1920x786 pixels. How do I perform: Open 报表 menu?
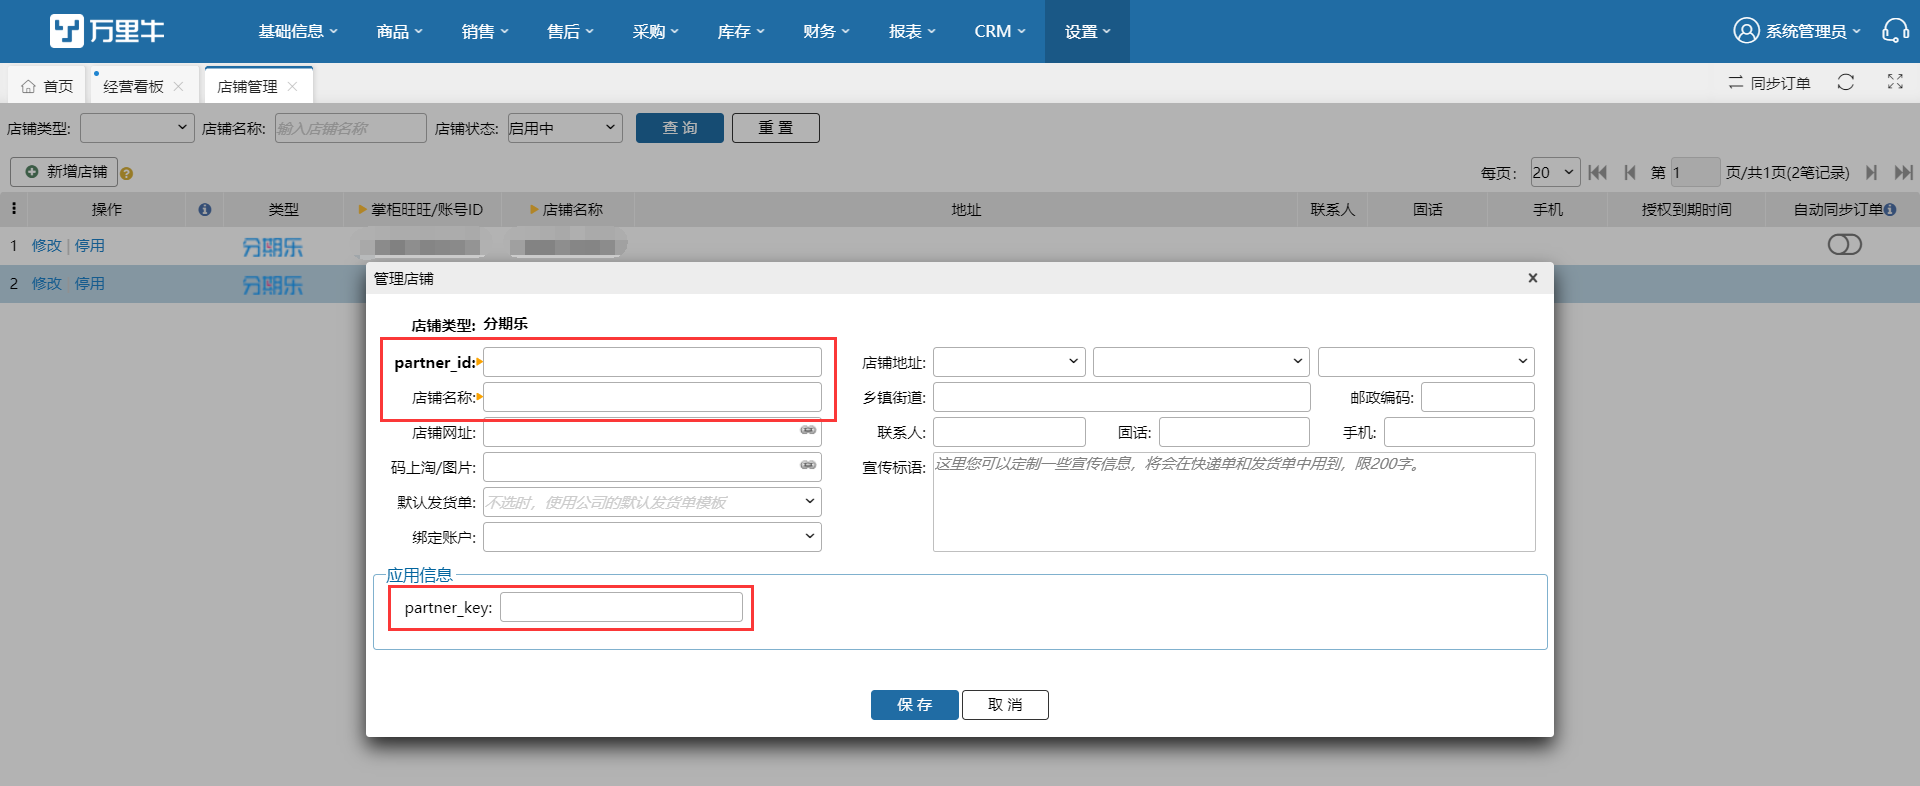point(912,31)
